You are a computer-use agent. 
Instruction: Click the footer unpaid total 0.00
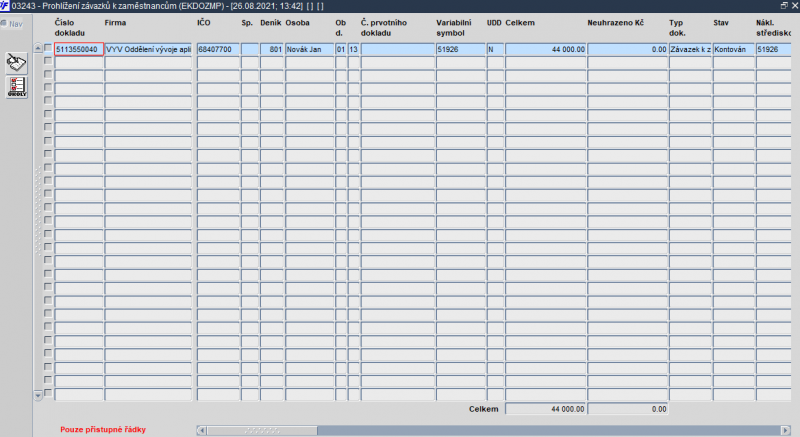(628, 409)
